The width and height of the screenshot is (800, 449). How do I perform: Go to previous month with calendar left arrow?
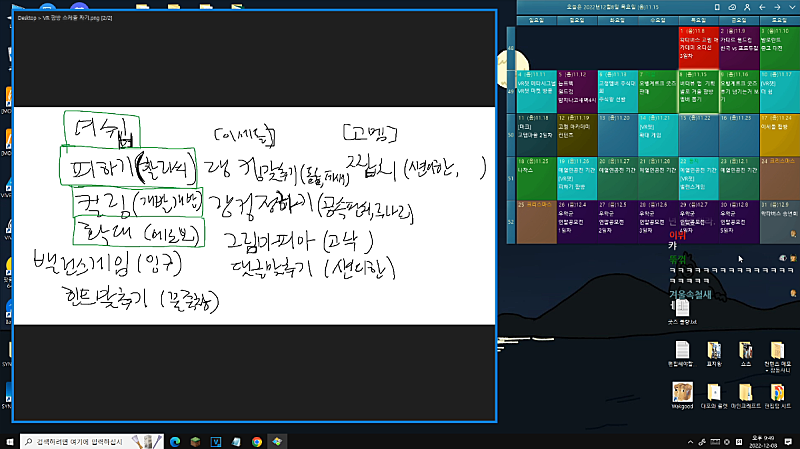[762, 7]
